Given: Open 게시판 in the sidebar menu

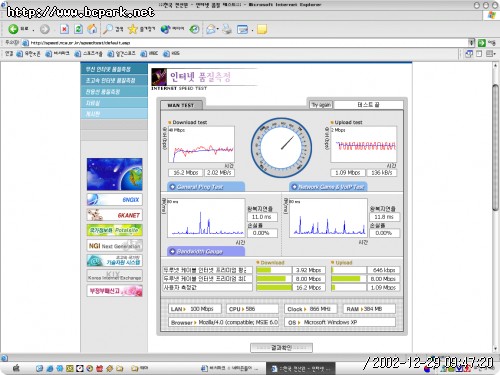Looking at the screenshot, I should pyautogui.click(x=114, y=114).
